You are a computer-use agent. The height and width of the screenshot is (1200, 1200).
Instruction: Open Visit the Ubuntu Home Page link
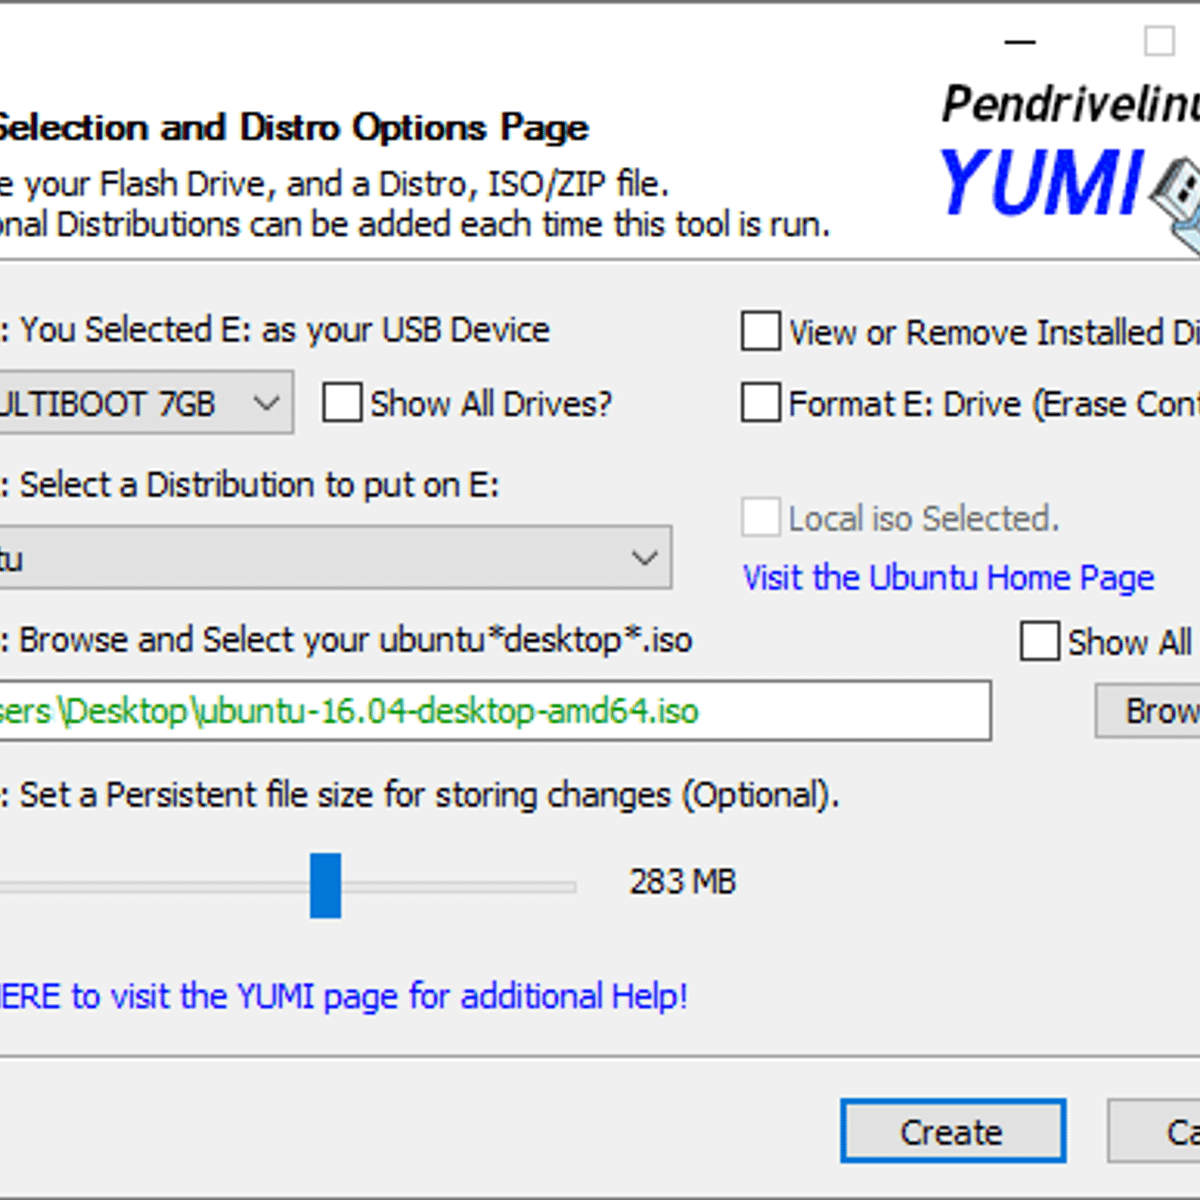(x=948, y=578)
